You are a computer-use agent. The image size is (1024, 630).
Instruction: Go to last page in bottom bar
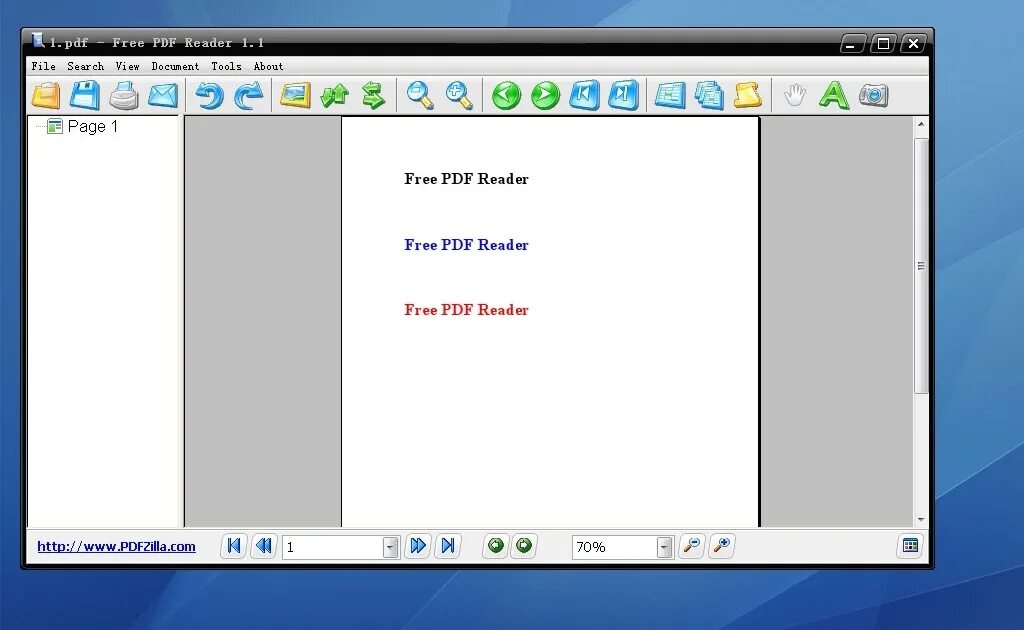[448, 546]
